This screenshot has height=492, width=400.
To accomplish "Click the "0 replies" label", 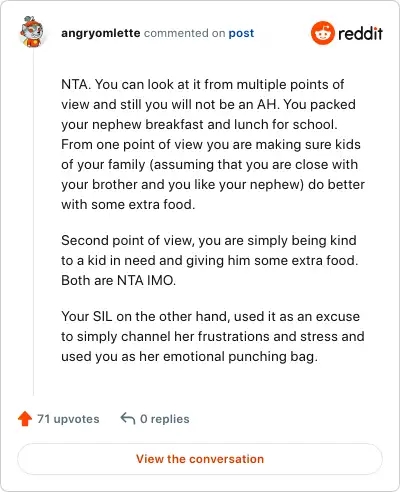I will tap(165, 419).
